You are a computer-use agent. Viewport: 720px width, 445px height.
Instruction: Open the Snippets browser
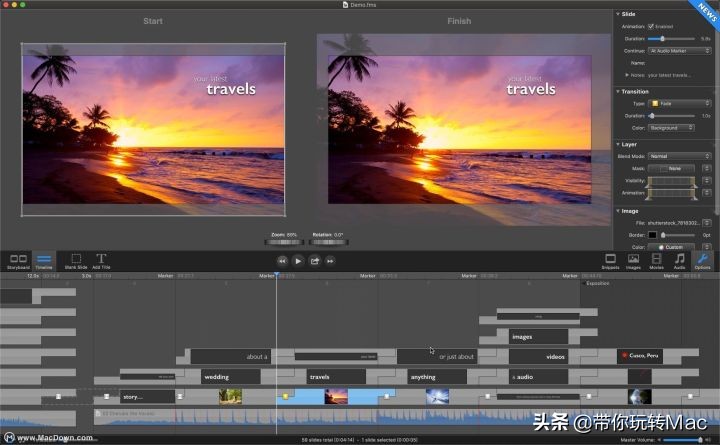pos(610,260)
